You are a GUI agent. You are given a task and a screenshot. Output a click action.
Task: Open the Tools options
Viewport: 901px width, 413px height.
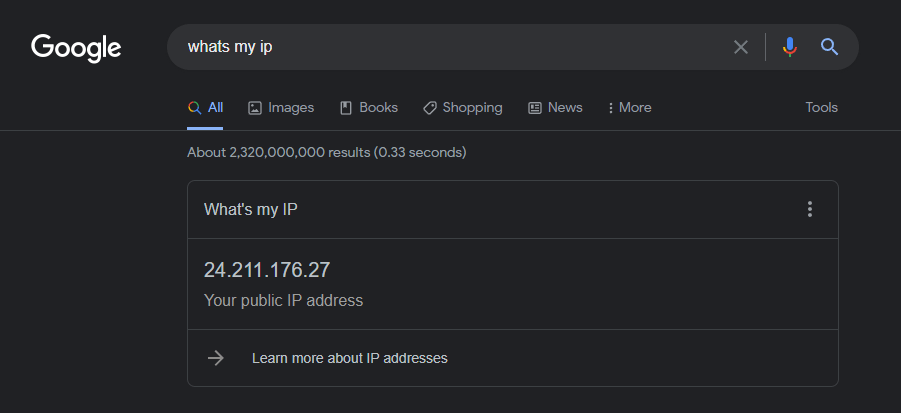[x=821, y=108]
